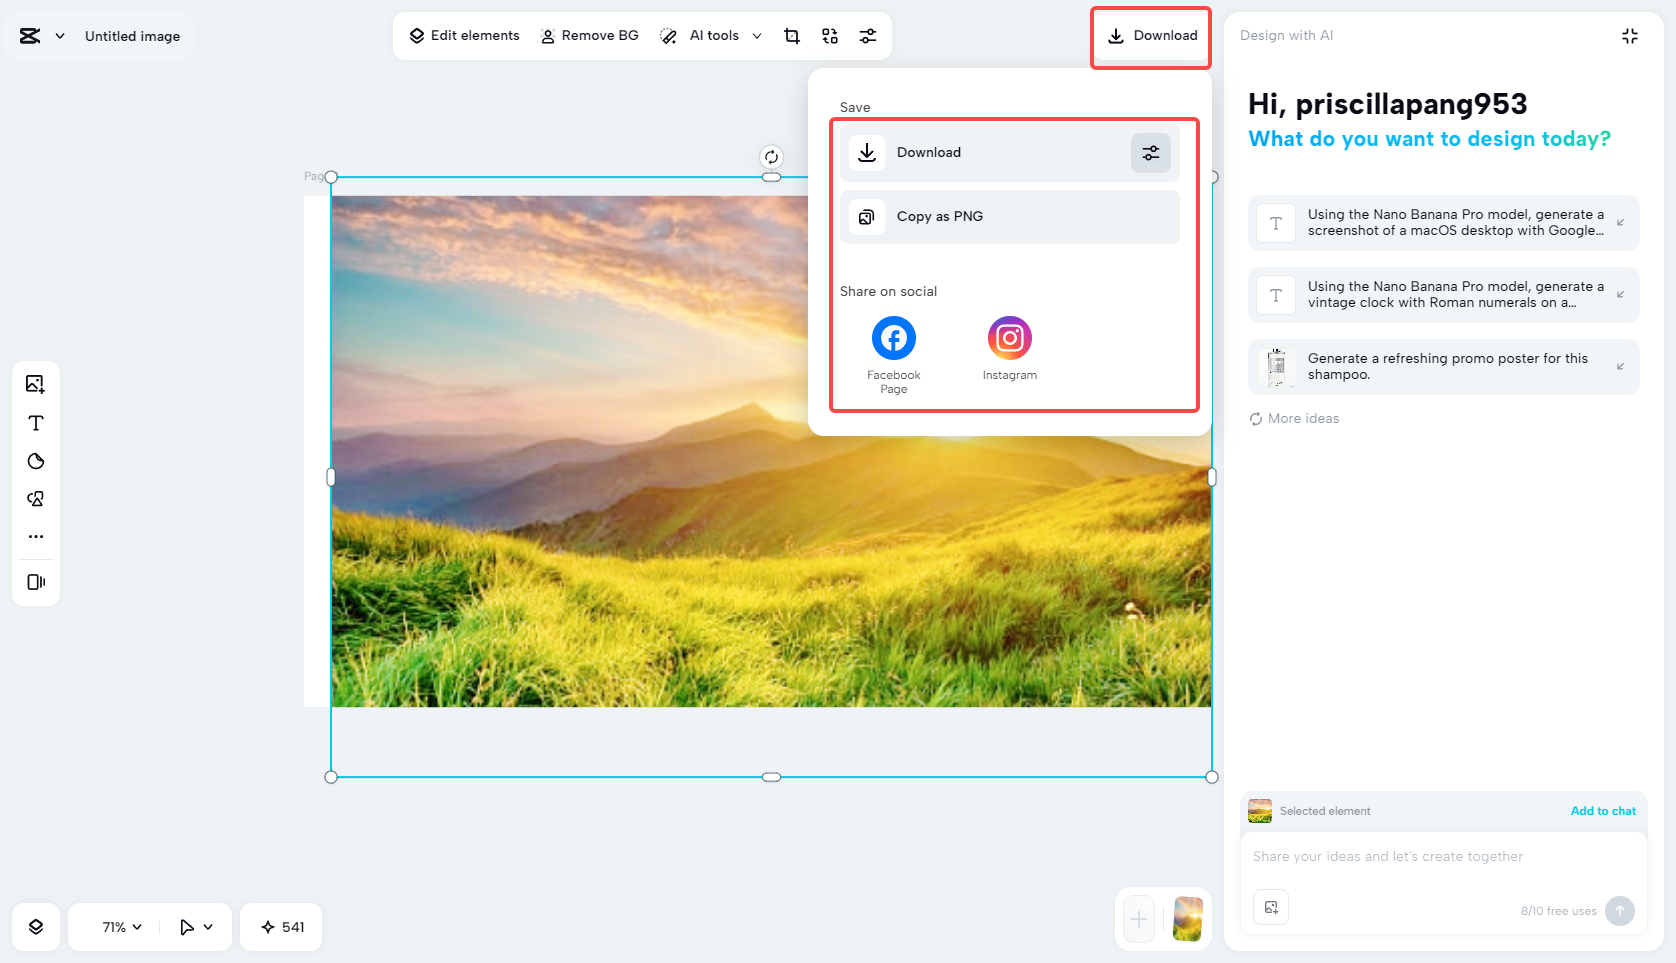The width and height of the screenshot is (1676, 963).
Task: Add a new page with plus button
Action: pos(1139,919)
